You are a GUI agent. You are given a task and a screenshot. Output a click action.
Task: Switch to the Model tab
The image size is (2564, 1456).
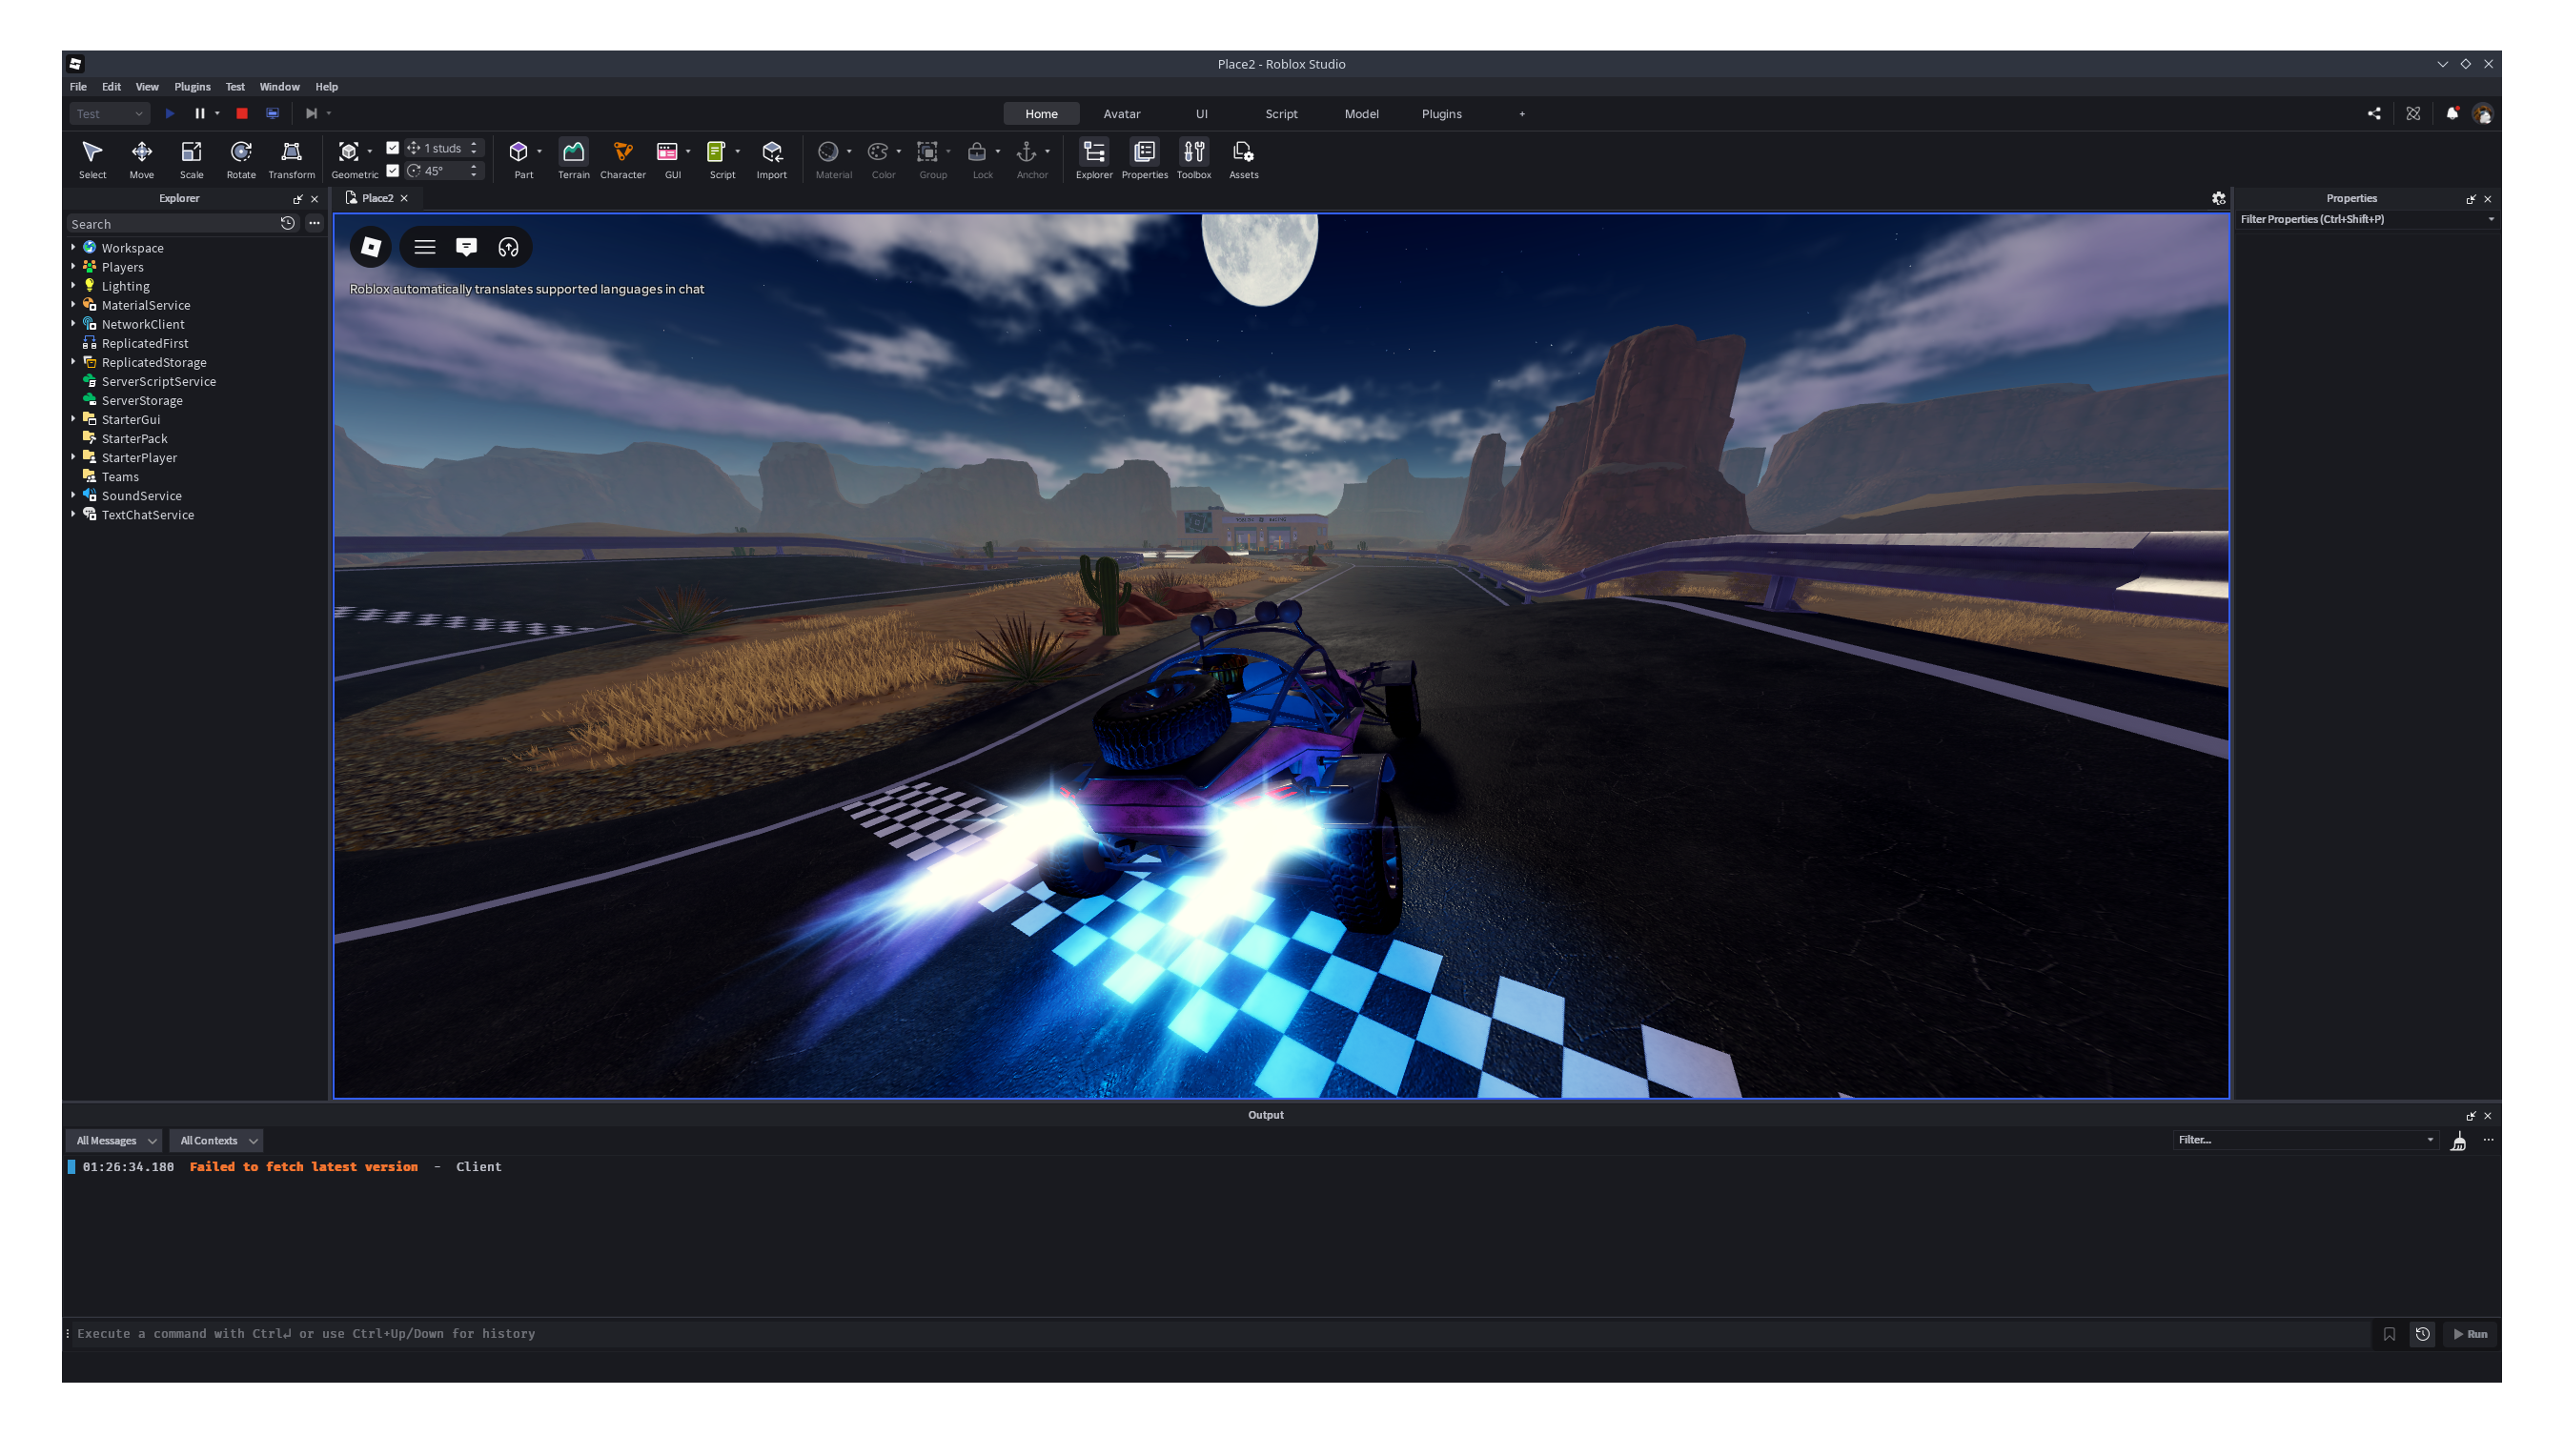coord(1361,113)
